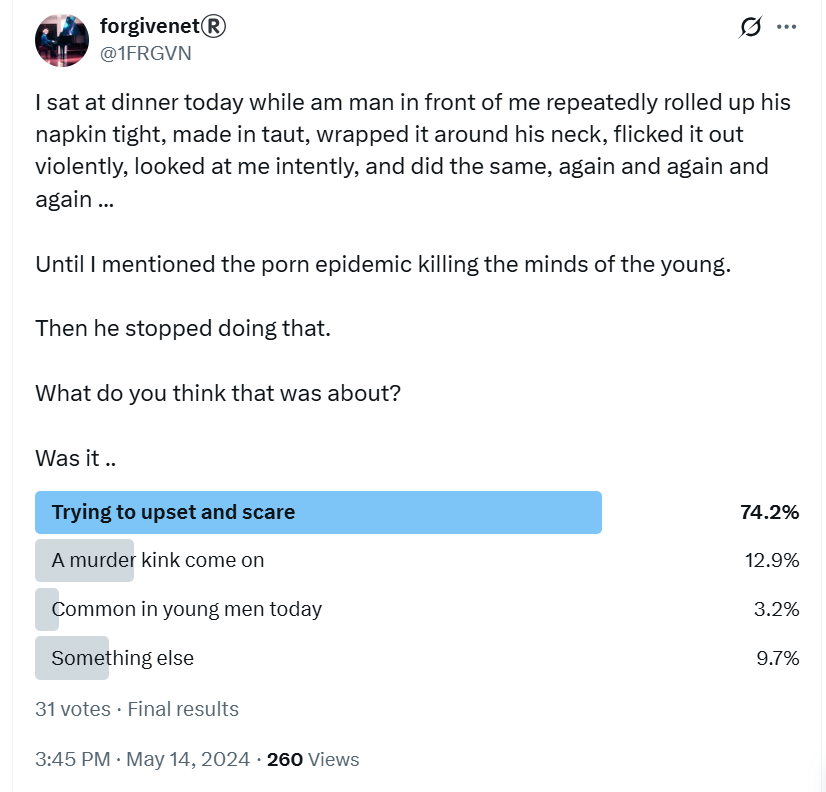Open the three-dot more options menu

click(786, 26)
